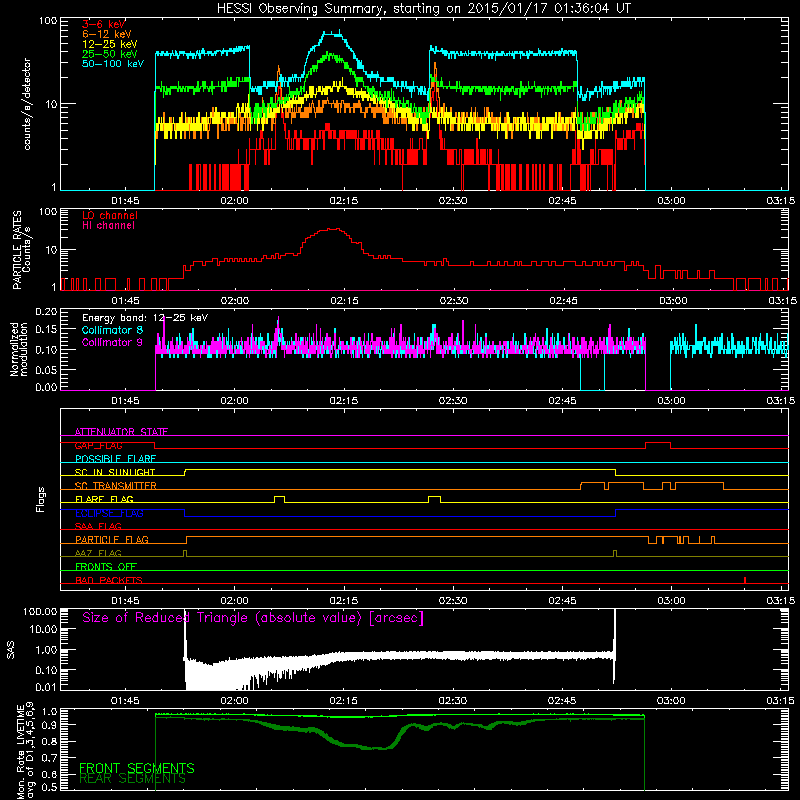Viewport: 800px width, 800px height.
Task: Click the FRONT SEGMENTS legend label
Action: 137,768
